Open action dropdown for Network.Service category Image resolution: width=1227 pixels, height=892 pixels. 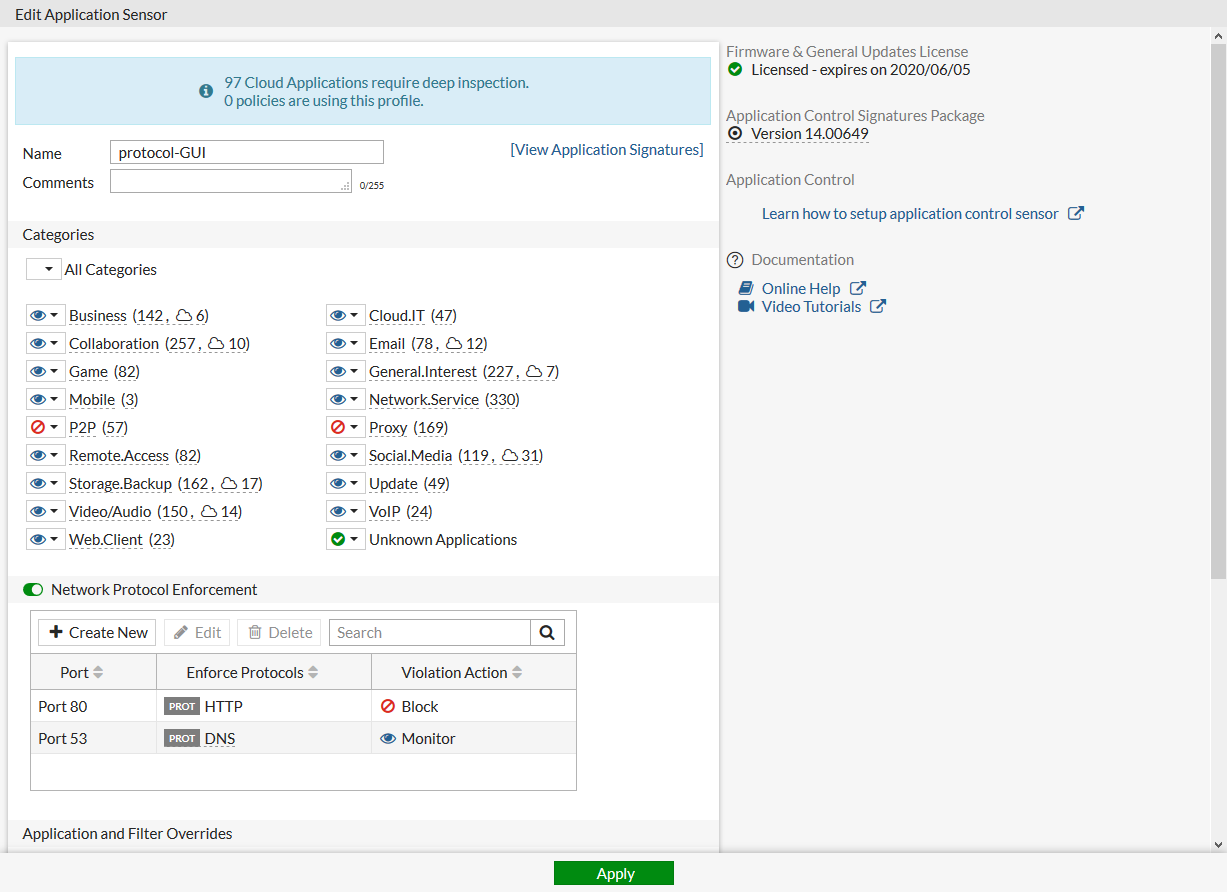[345, 399]
